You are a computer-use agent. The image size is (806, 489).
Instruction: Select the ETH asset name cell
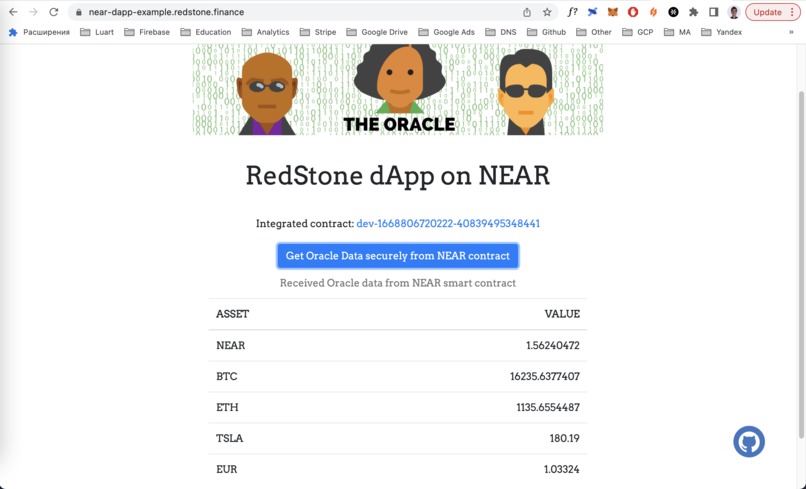pos(227,407)
